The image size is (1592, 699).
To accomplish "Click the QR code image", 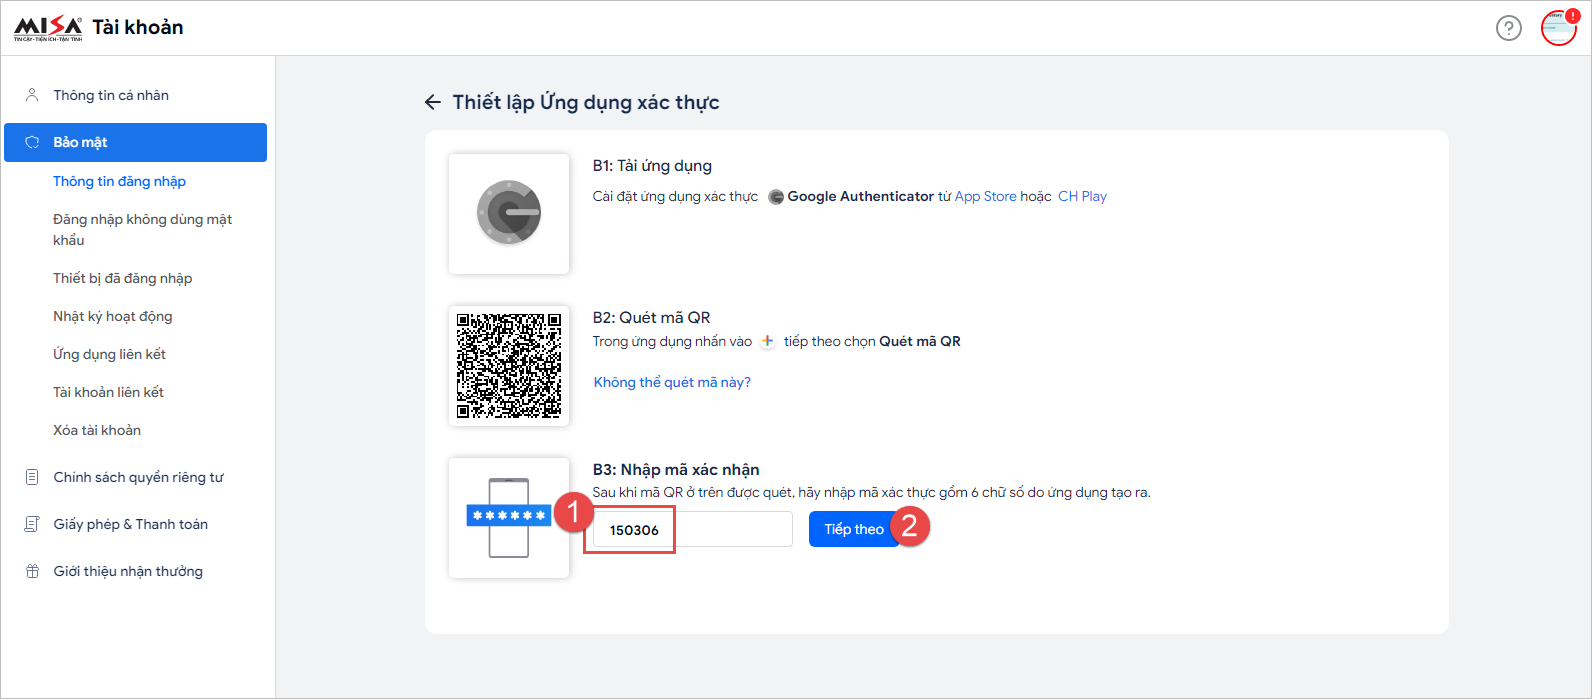I will (509, 366).
